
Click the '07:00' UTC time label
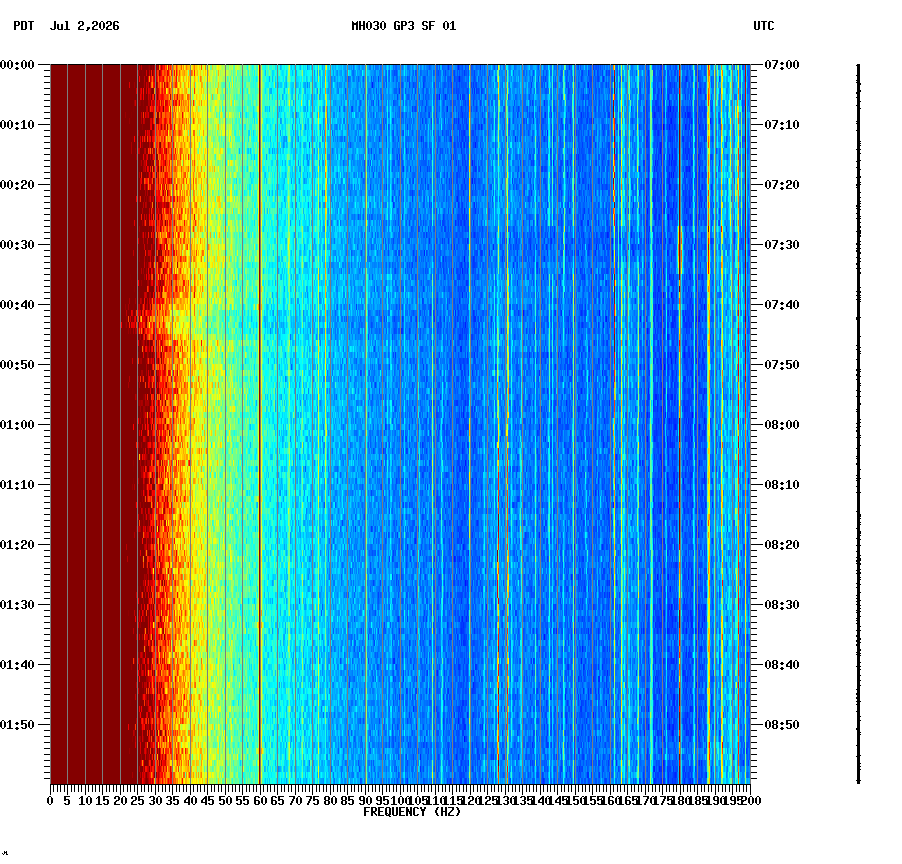click(782, 65)
